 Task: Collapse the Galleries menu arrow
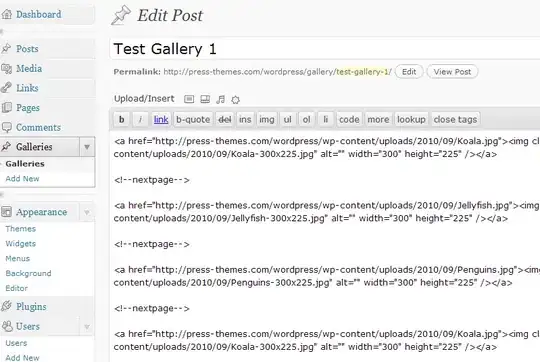87,147
